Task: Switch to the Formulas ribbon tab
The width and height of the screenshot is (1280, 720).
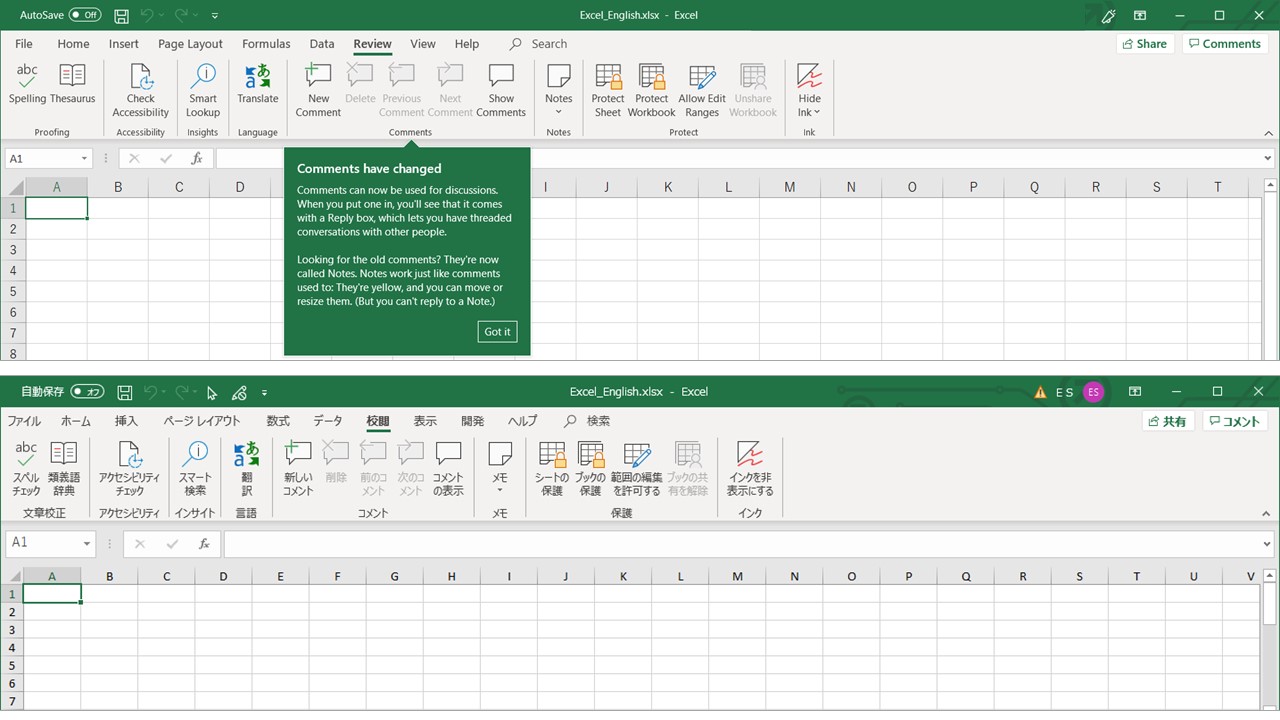Action: (266, 44)
